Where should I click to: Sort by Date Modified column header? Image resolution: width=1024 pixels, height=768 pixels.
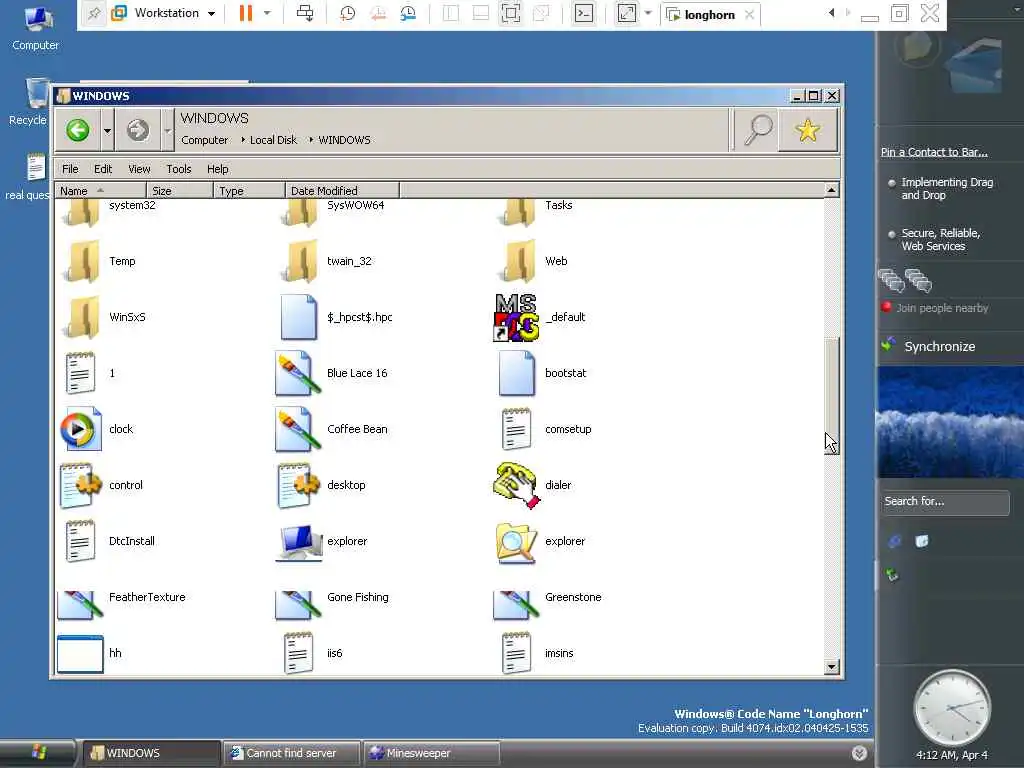342,191
